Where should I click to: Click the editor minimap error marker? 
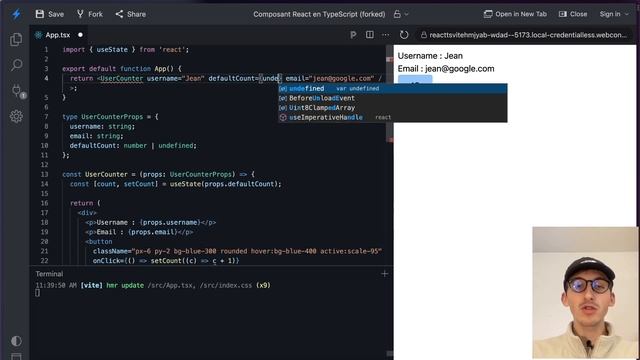(390, 60)
